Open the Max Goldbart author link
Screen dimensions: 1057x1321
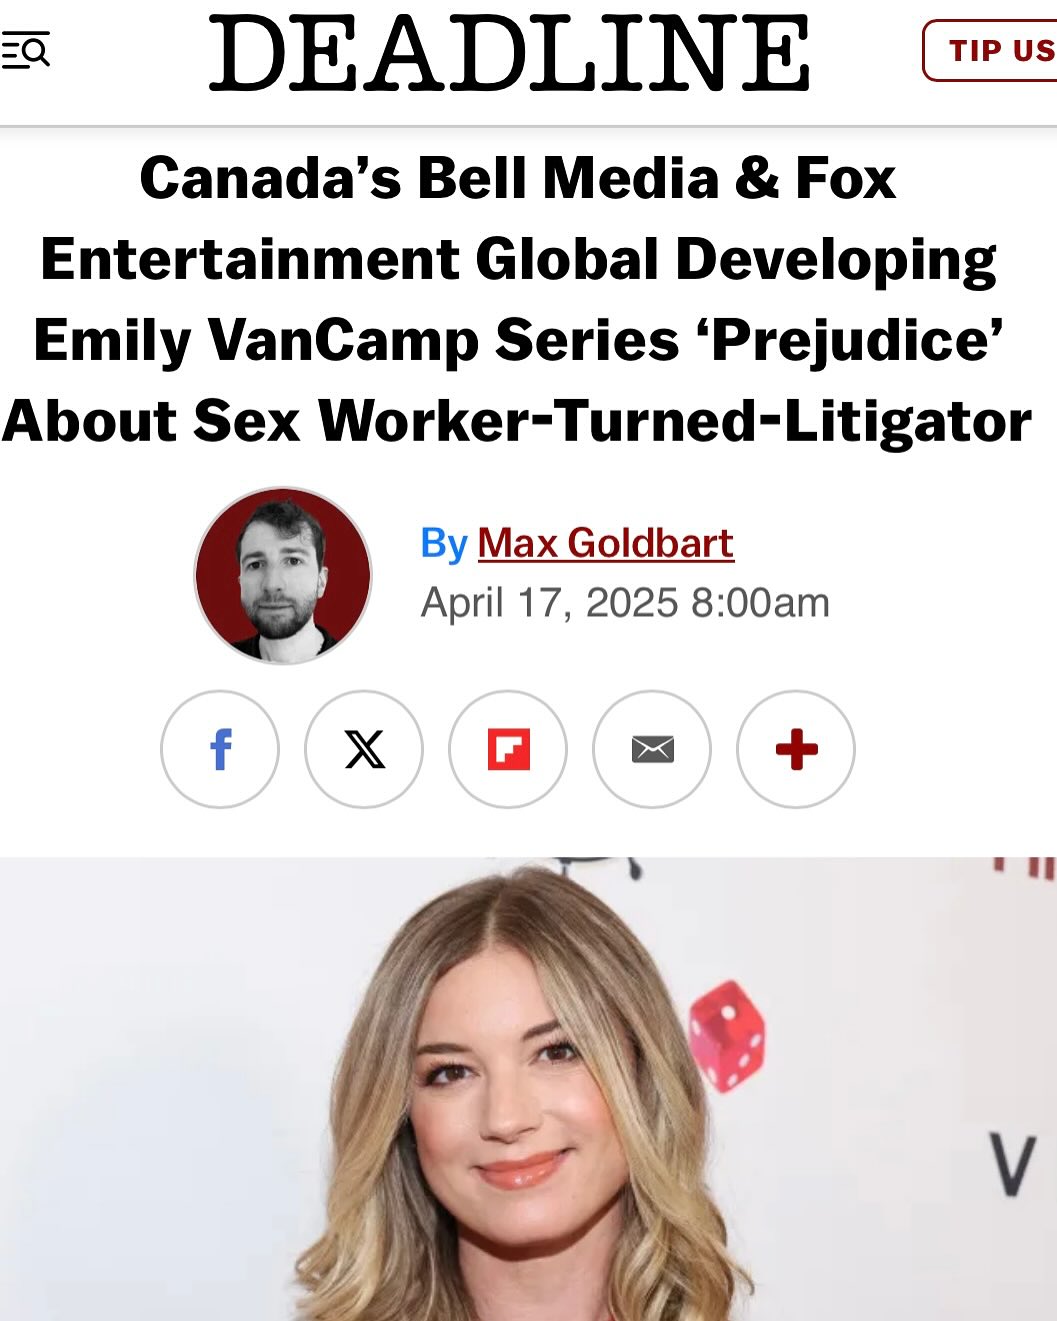pyautogui.click(x=606, y=543)
